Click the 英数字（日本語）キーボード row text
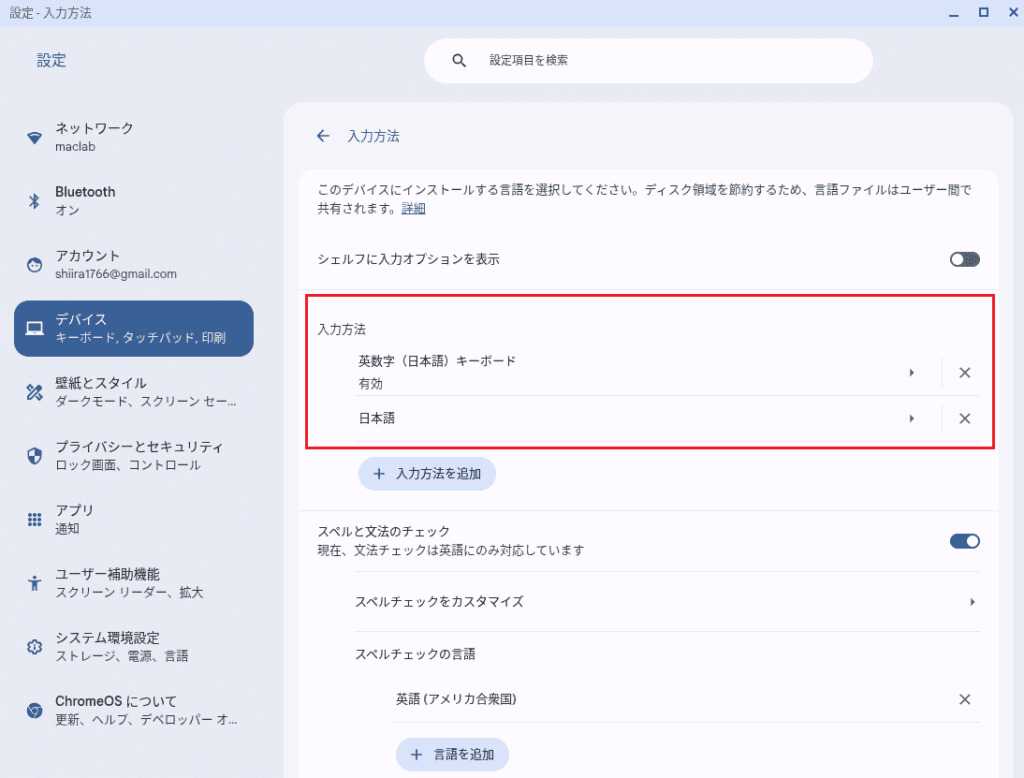Image resolution: width=1024 pixels, height=778 pixels. (437, 361)
